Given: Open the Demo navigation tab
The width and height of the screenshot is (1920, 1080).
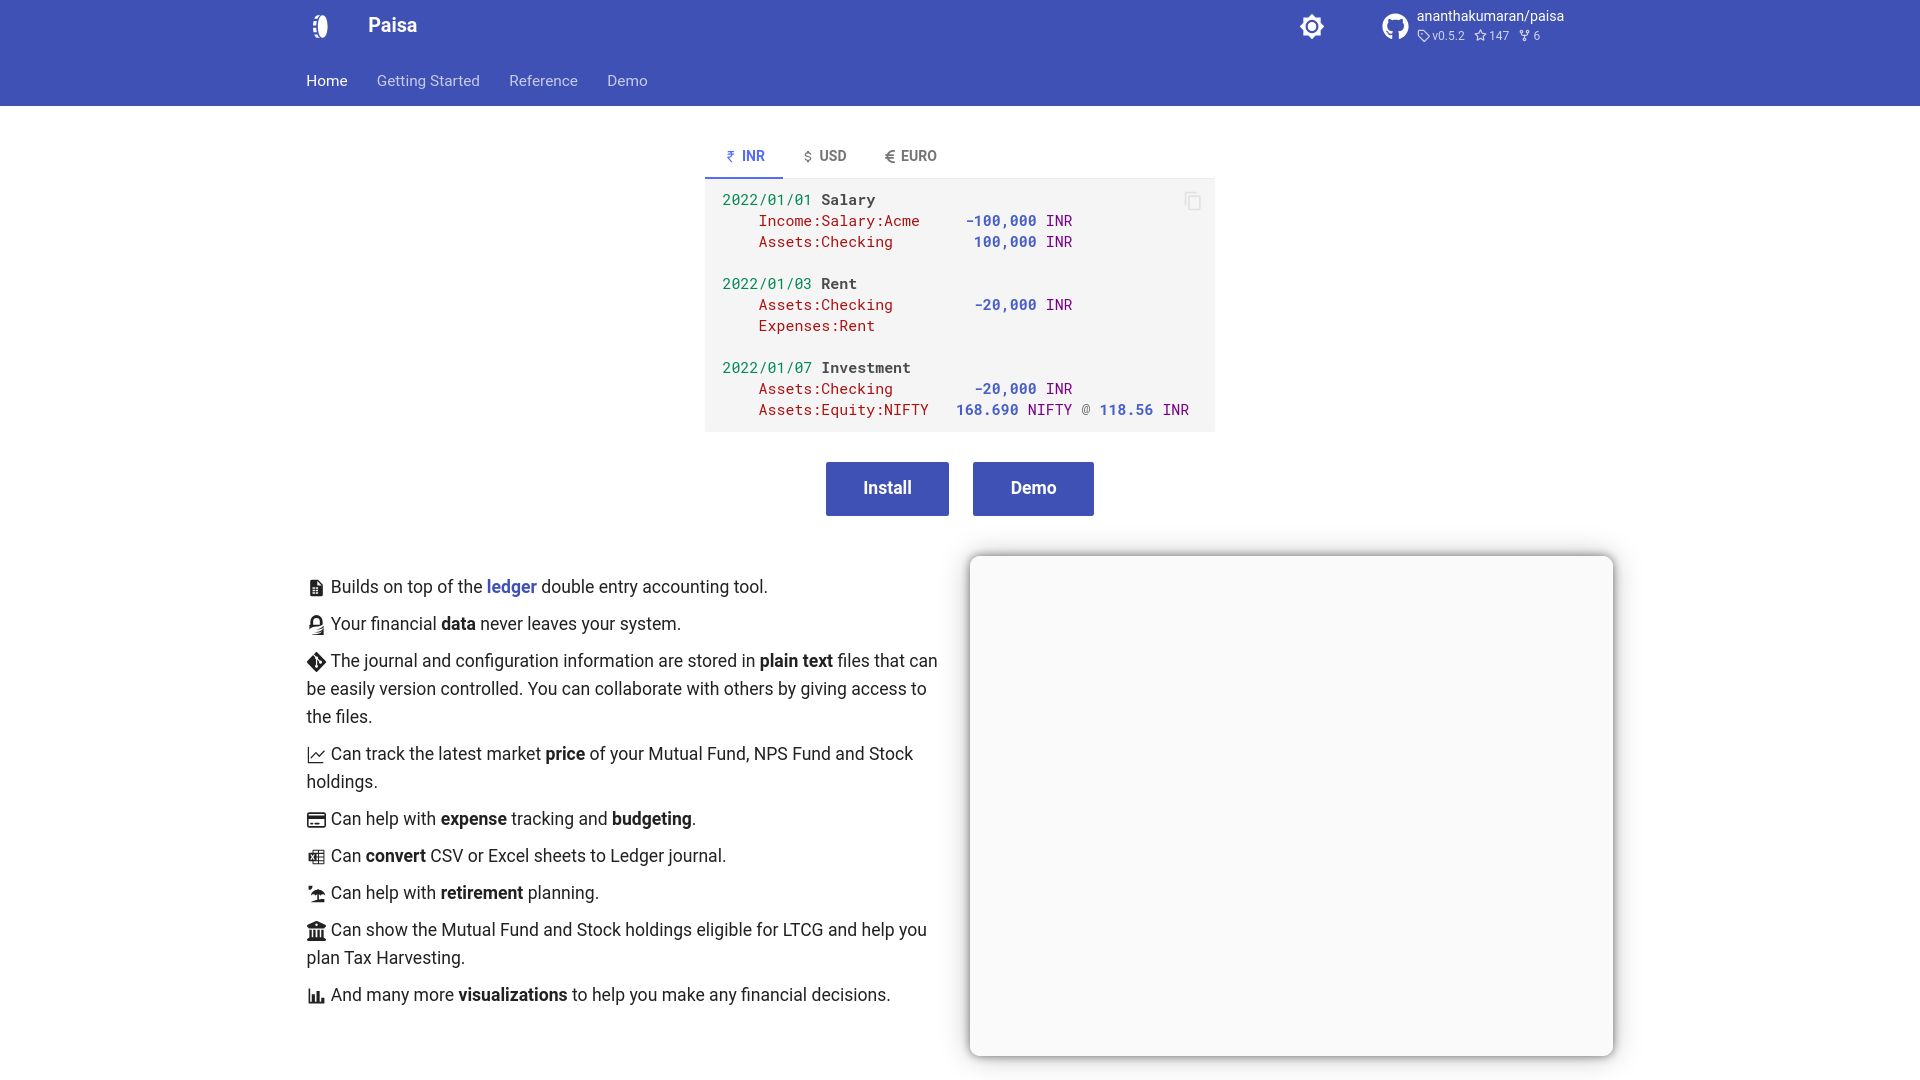Looking at the screenshot, I should (627, 81).
